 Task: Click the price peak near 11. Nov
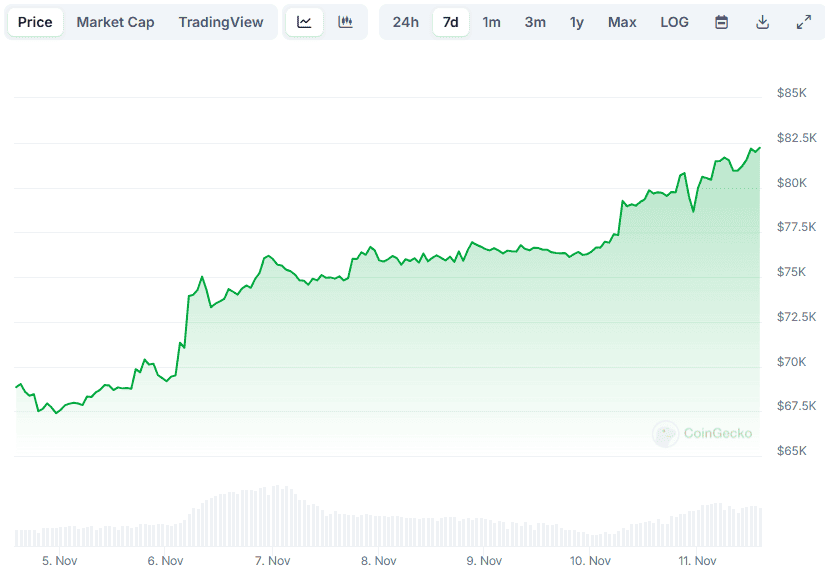[758, 148]
